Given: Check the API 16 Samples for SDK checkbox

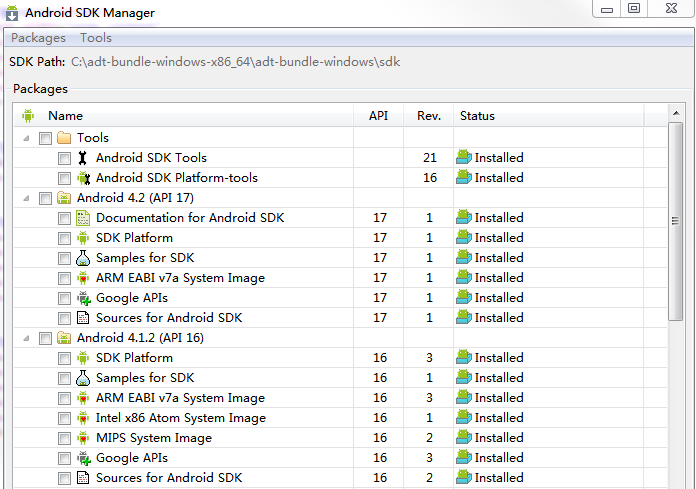Looking at the screenshot, I should coord(64,379).
